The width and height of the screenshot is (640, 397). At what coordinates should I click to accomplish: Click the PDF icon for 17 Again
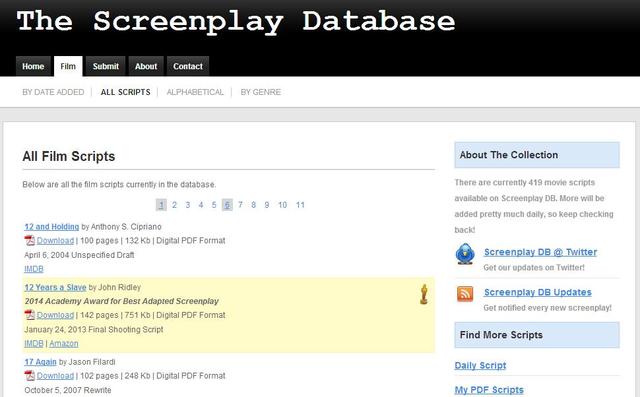click(x=29, y=376)
